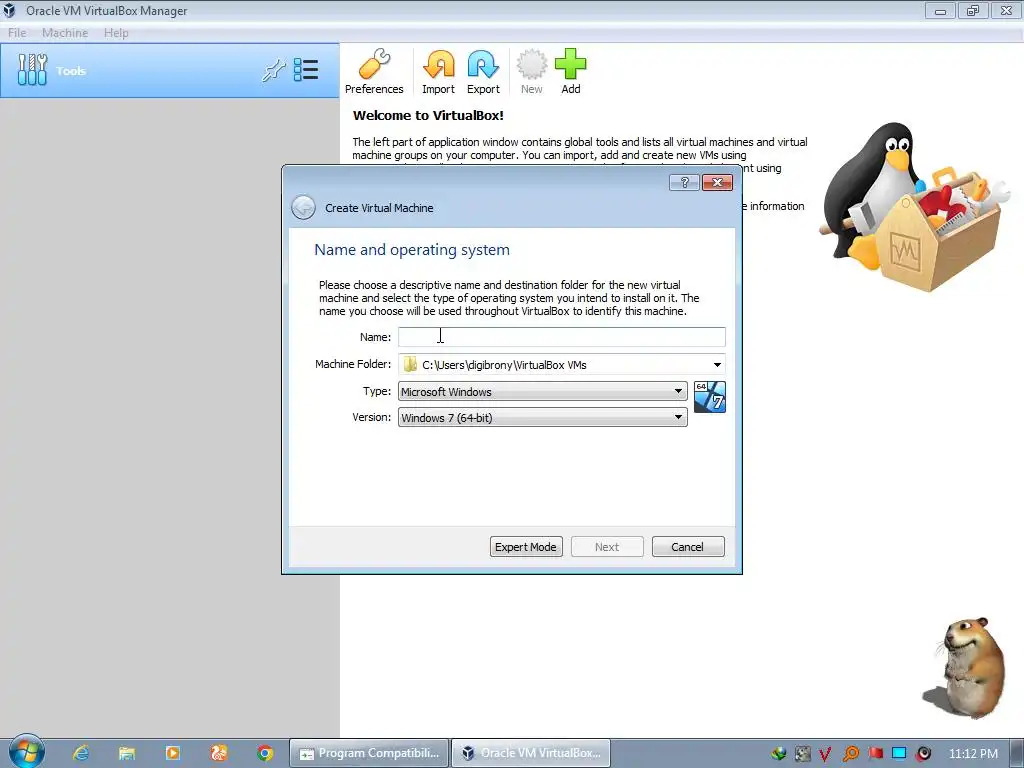Open Windows Media Player taskbar icon
This screenshot has height=768, width=1024.
(x=172, y=753)
